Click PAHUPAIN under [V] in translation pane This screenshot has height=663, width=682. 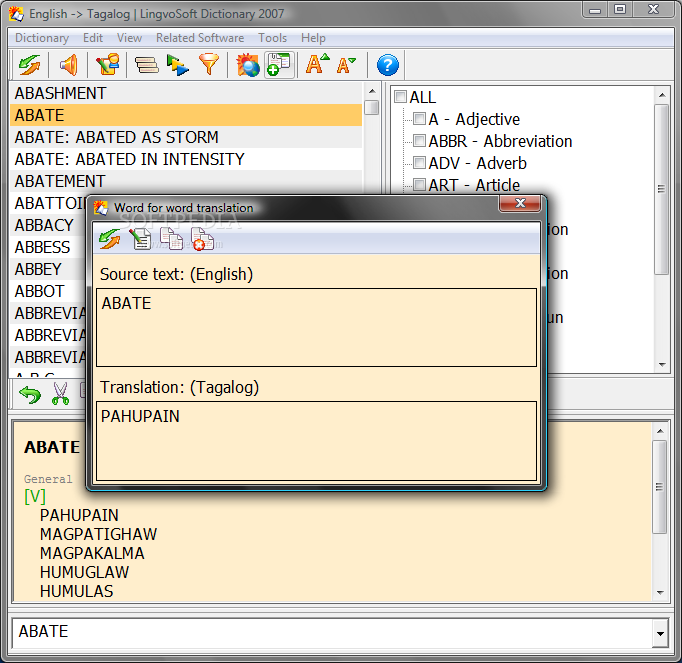click(79, 515)
